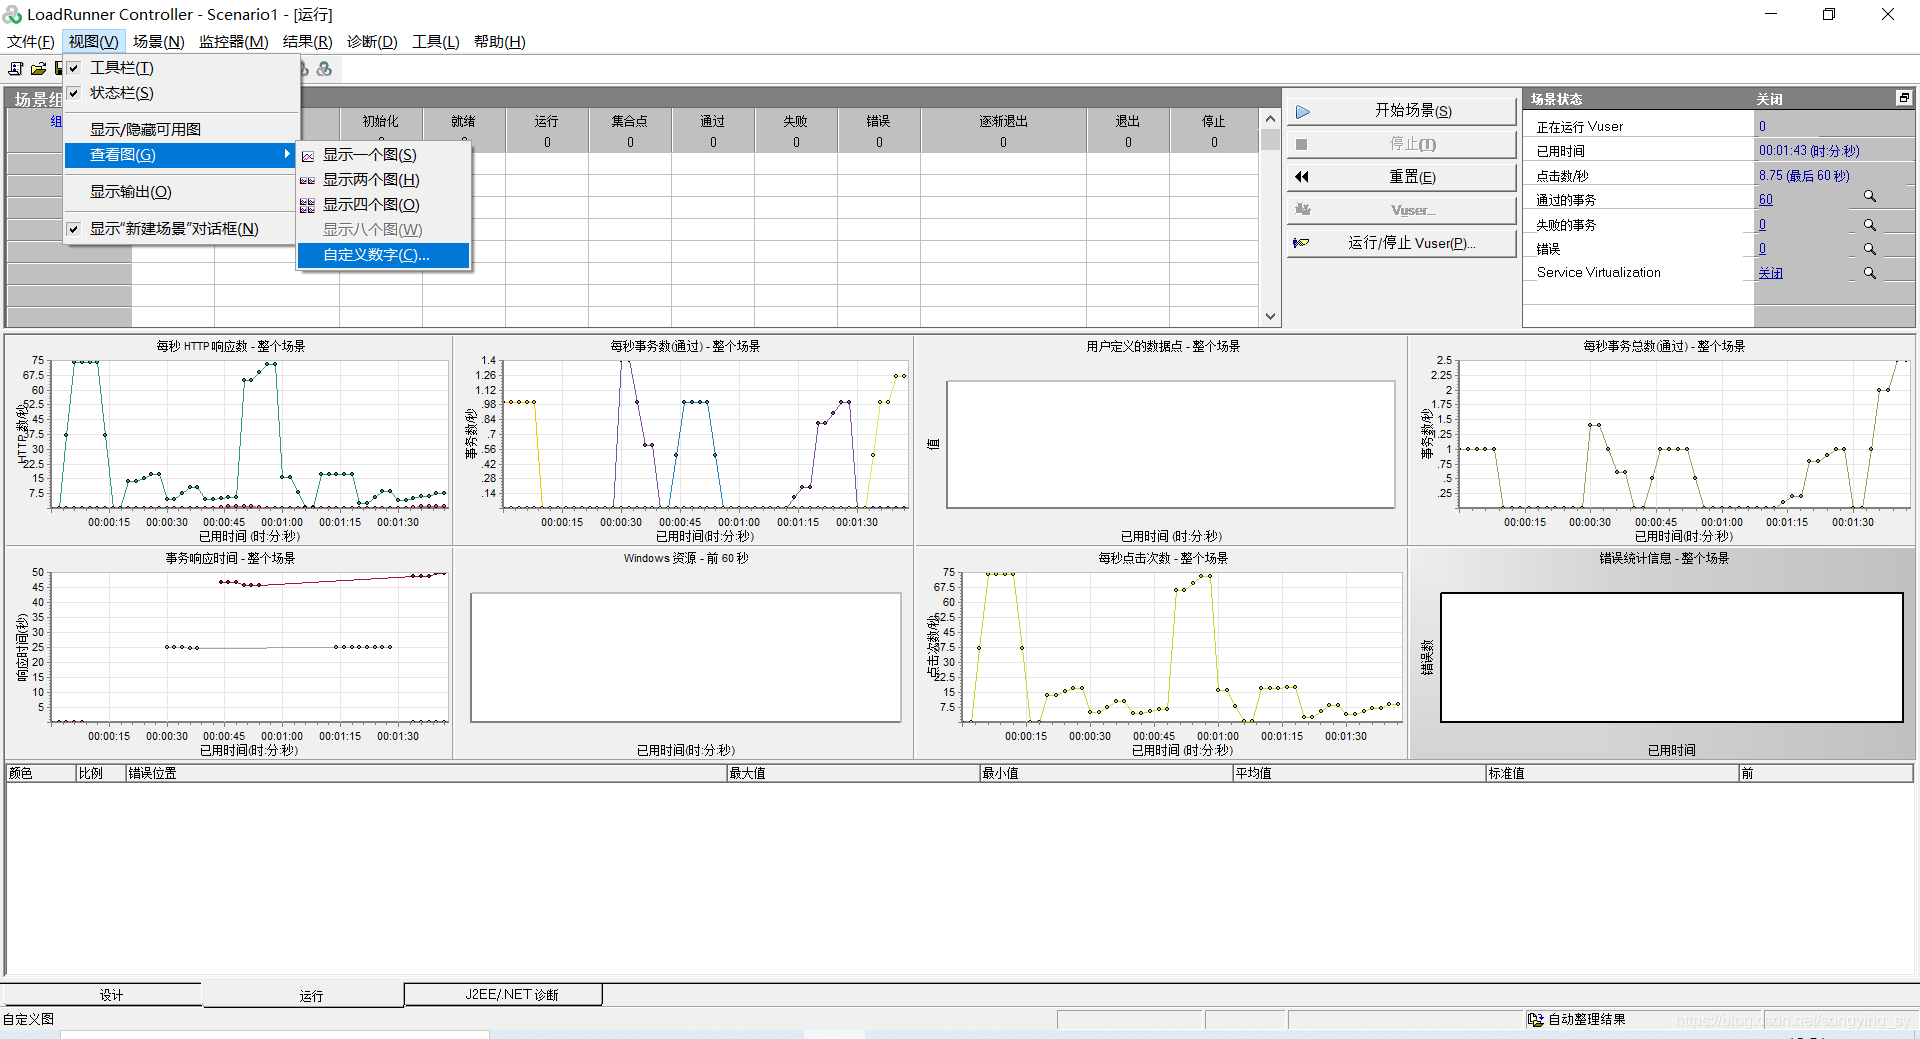The image size is (1920, 1039).
Task: Click the 0 link for 错误 row
Action: click(1762, 249)
